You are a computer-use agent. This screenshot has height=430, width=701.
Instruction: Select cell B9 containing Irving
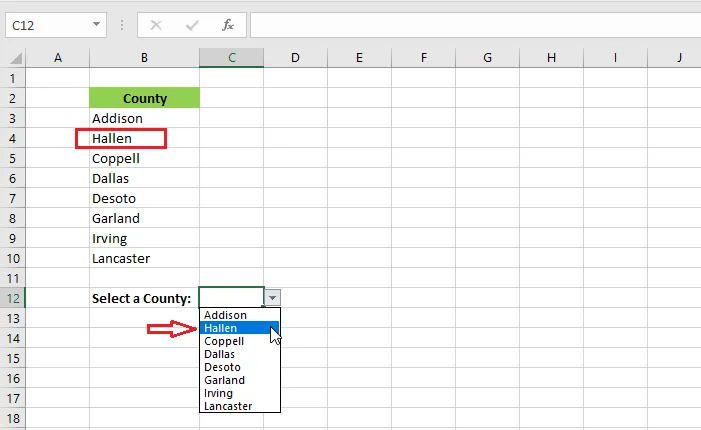[x=144, y=238]
